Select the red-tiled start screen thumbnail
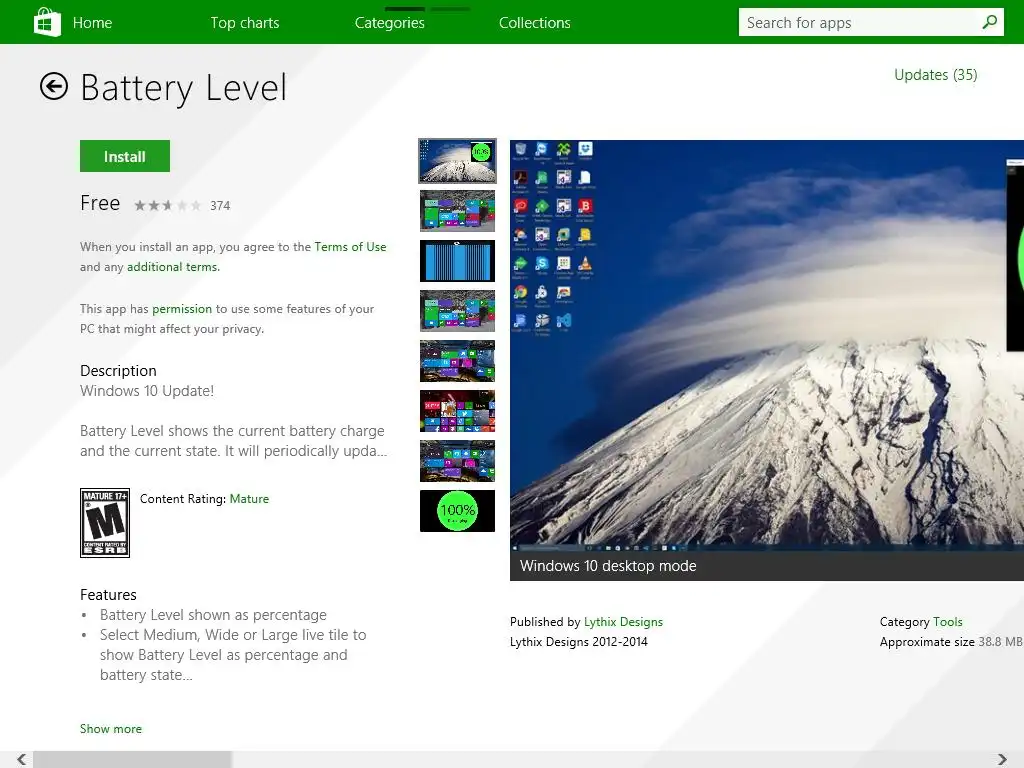The width and height of the screenshot is (1024, 768). (x=457, y=411)
